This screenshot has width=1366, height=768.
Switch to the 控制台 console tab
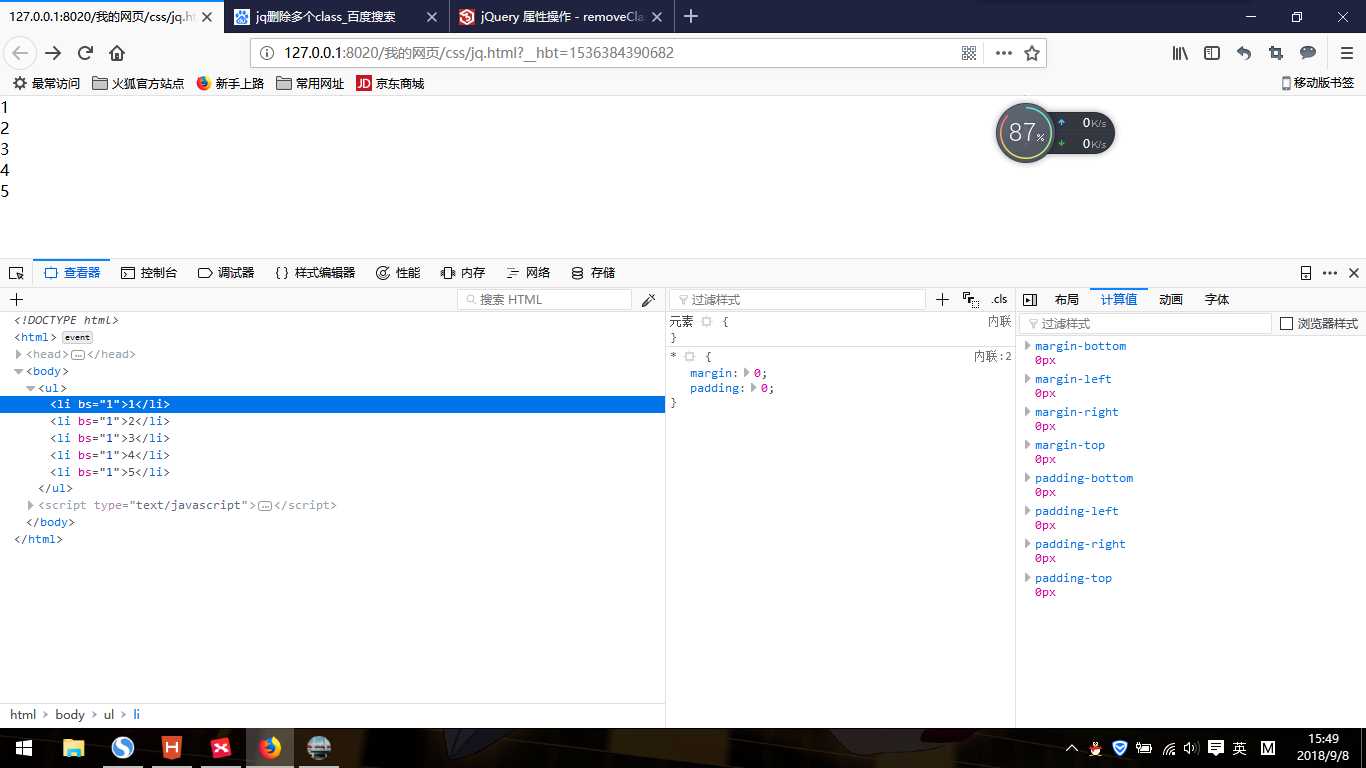click(x=149, y=273)
